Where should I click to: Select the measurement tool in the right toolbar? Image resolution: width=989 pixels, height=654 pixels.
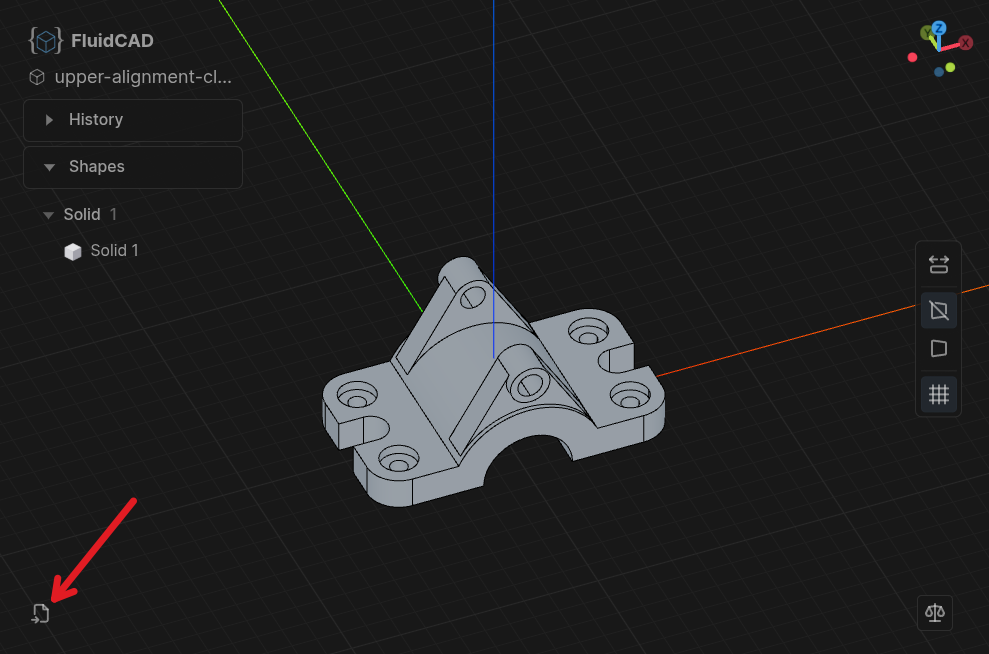[938, 264]
